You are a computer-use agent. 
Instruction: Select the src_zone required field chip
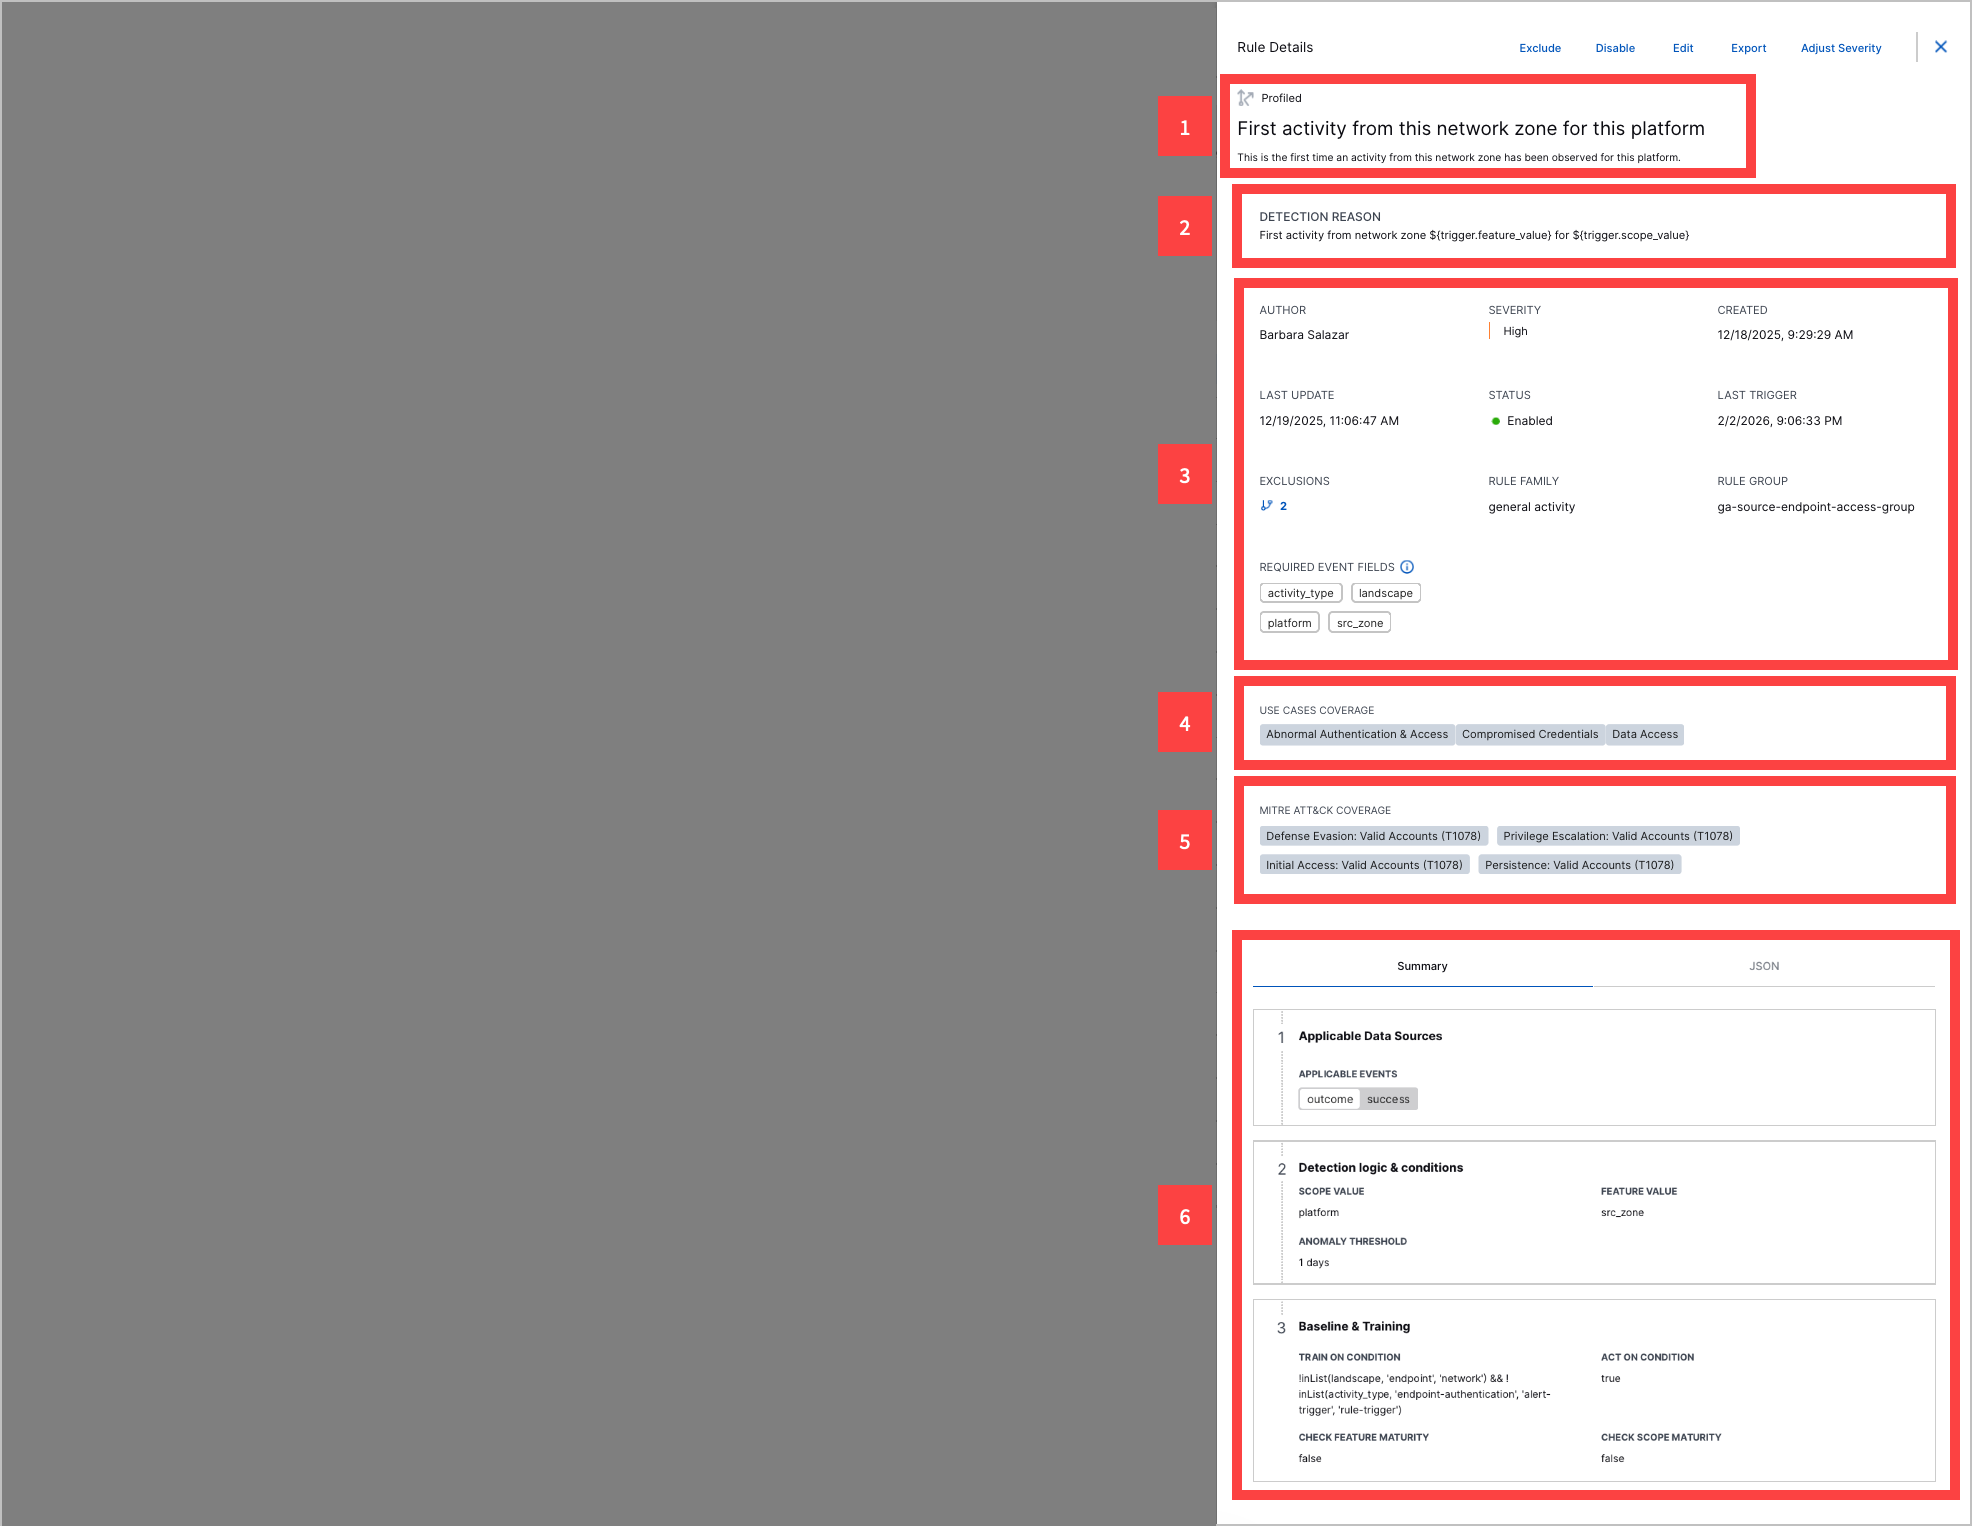[x=1360, y=621]
